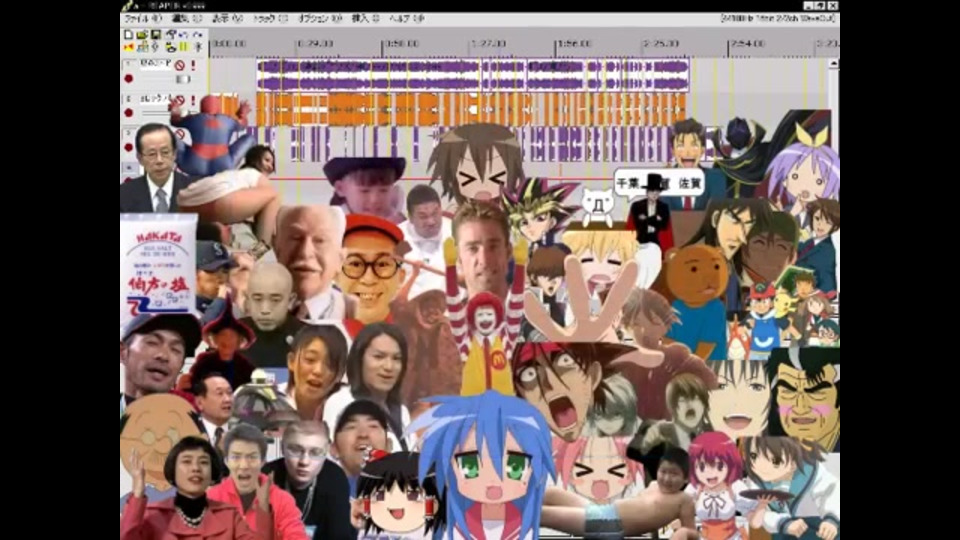
Task: Open Project Settings from the toolbar
Action: click(x=171, y=34)
